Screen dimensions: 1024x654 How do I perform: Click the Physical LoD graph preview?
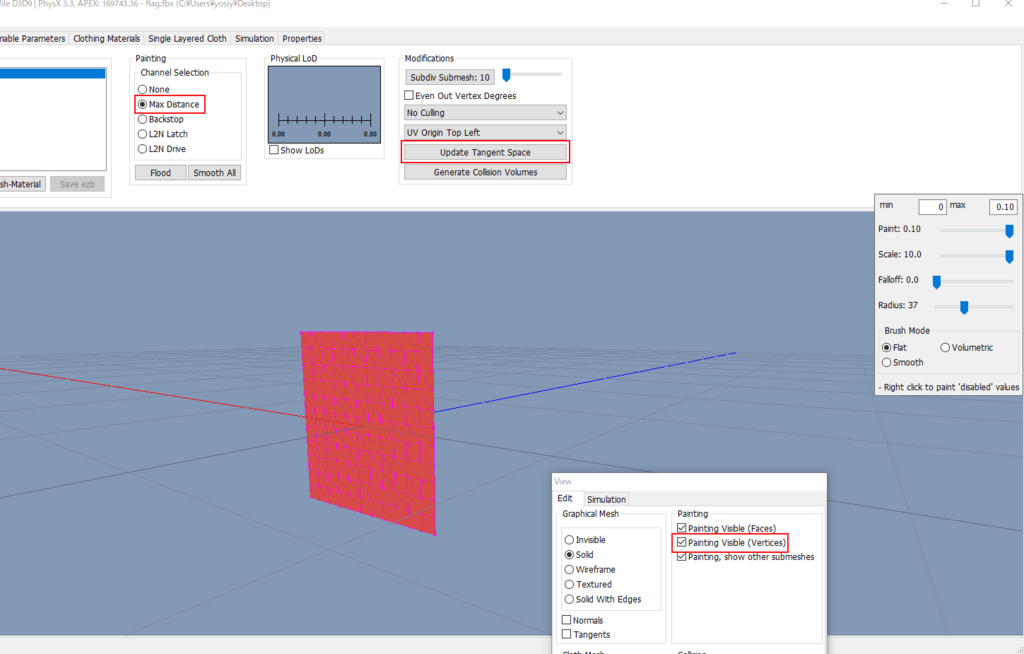click(325, 105)
